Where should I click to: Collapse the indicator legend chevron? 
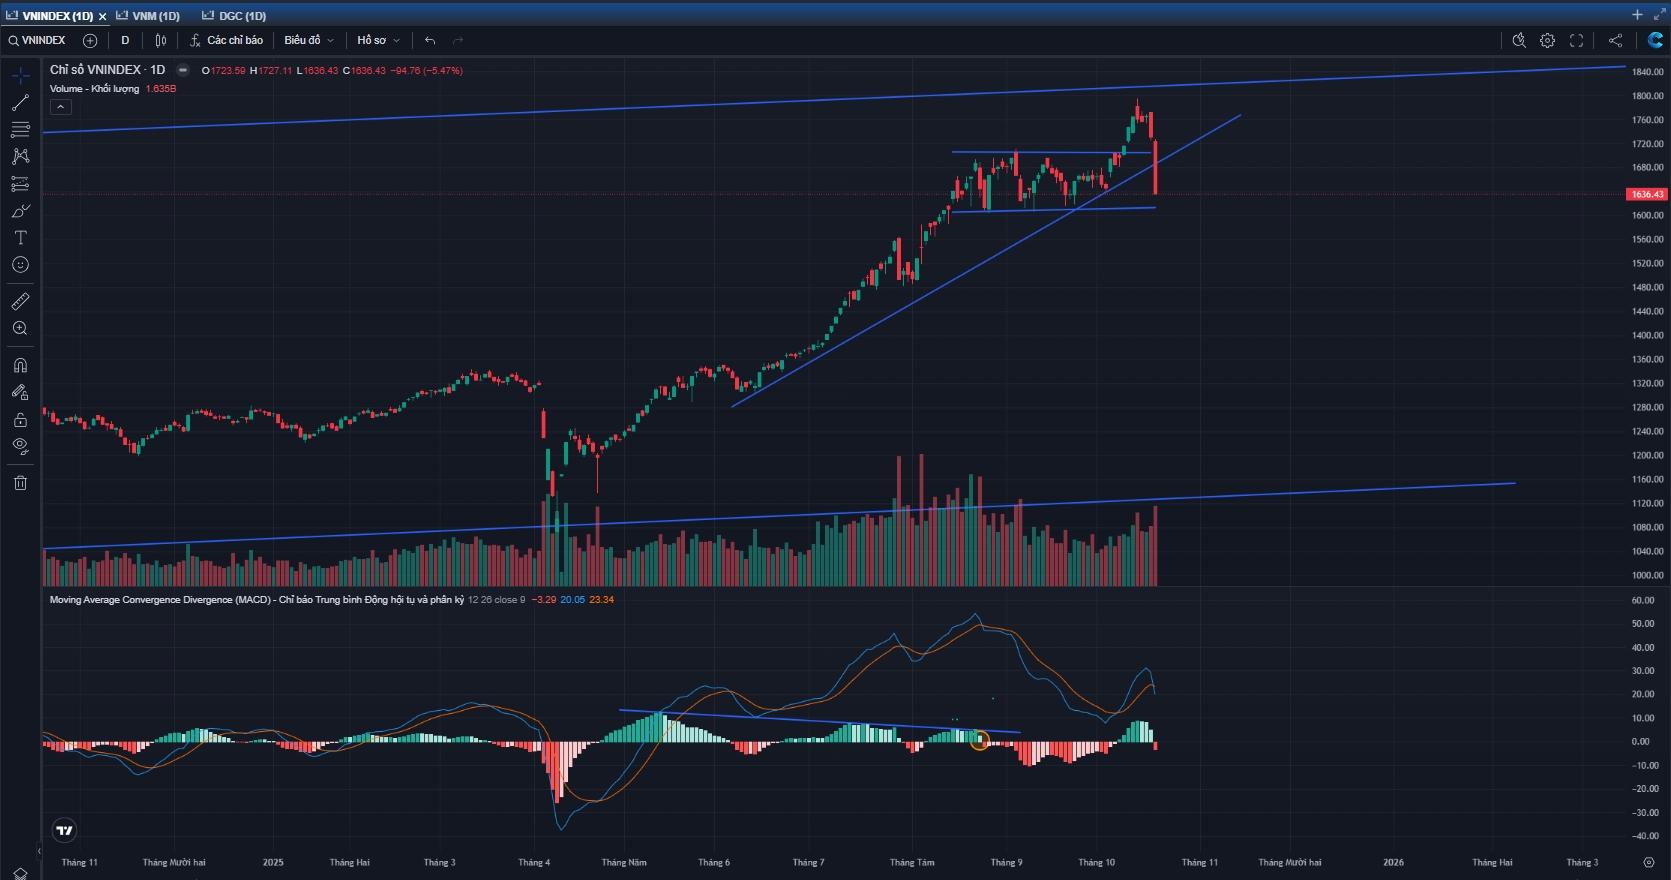click(x=60, y=107)
